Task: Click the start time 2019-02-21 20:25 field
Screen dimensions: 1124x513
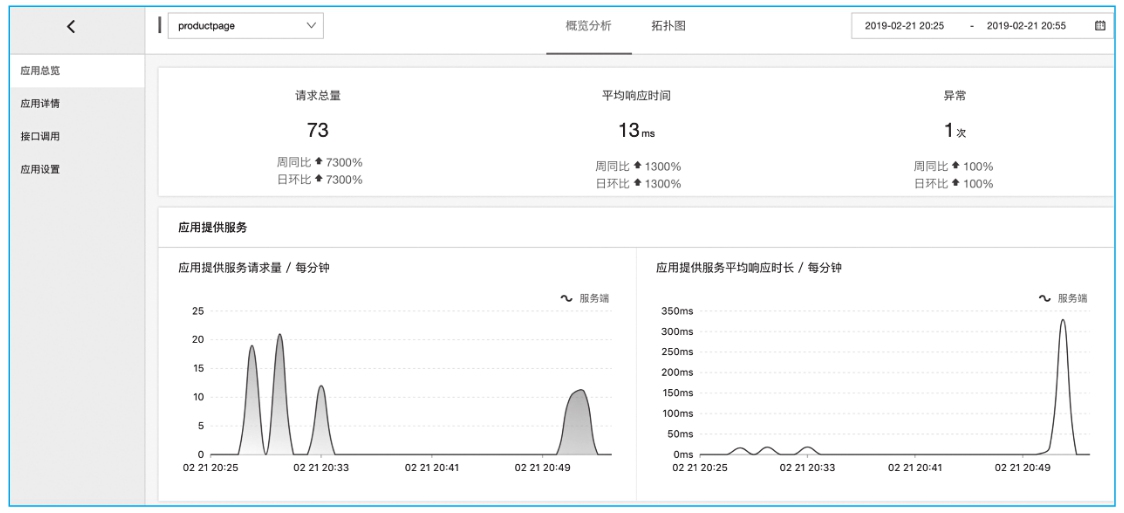Action: point(904,26)
